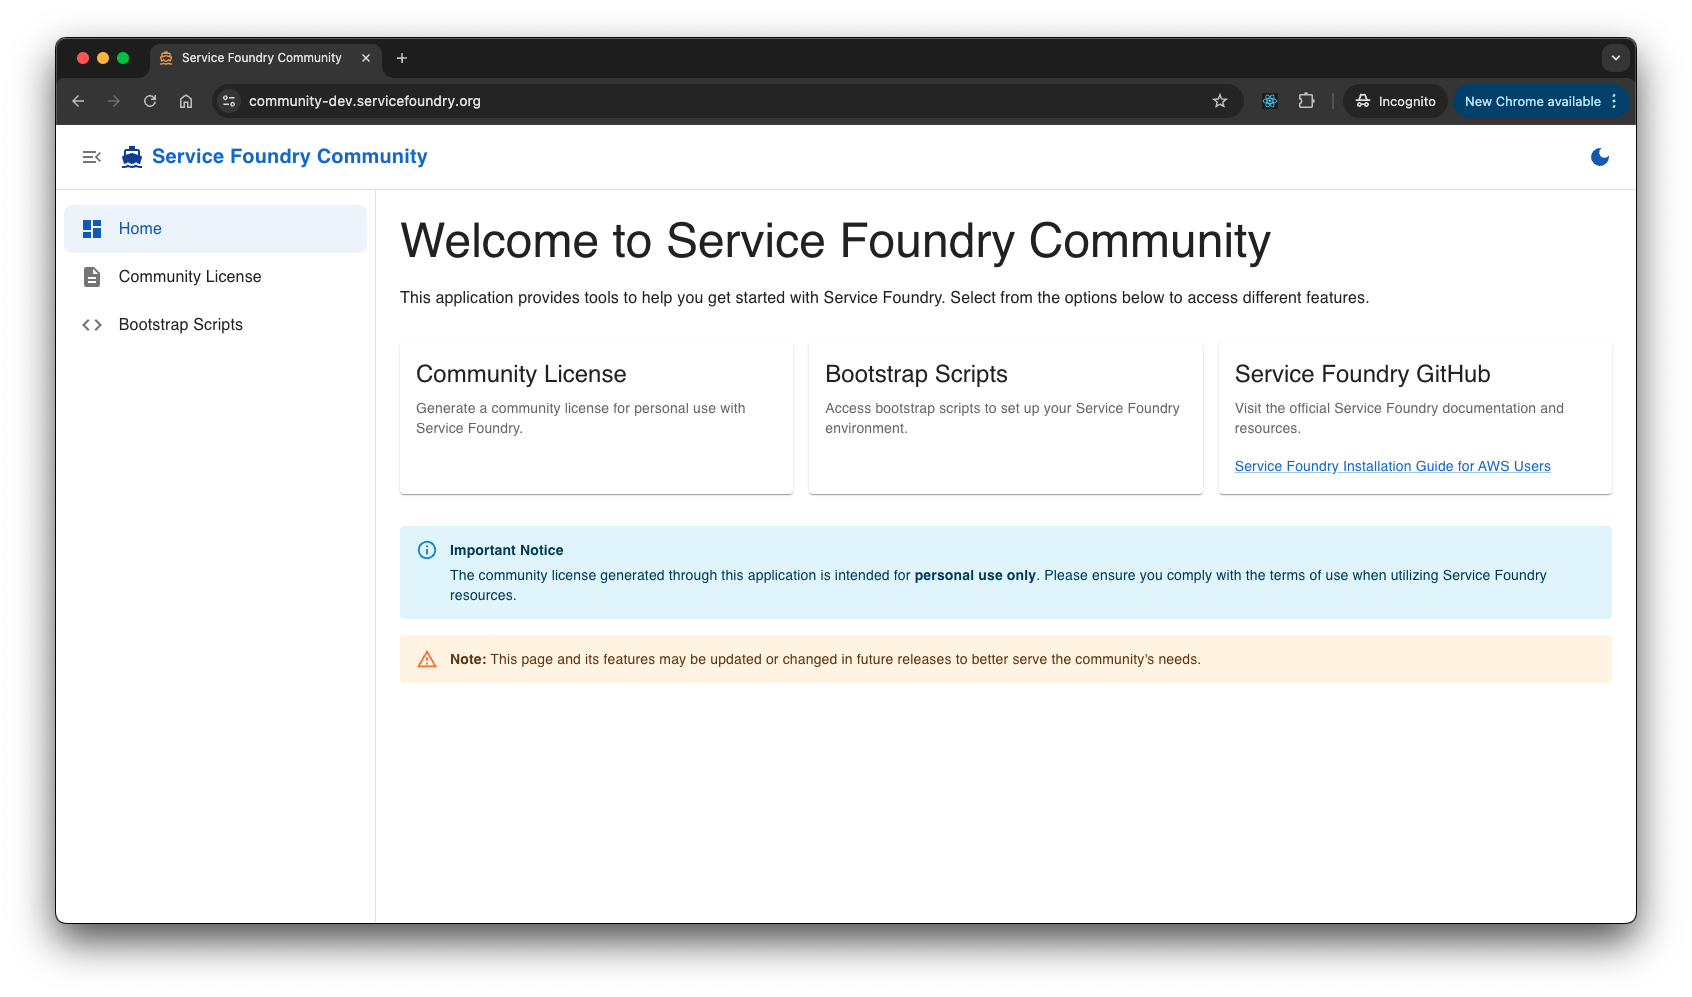Select Community License in the sidebar
This screenshot has width=1692, height=997.
[x=189, y=276]
